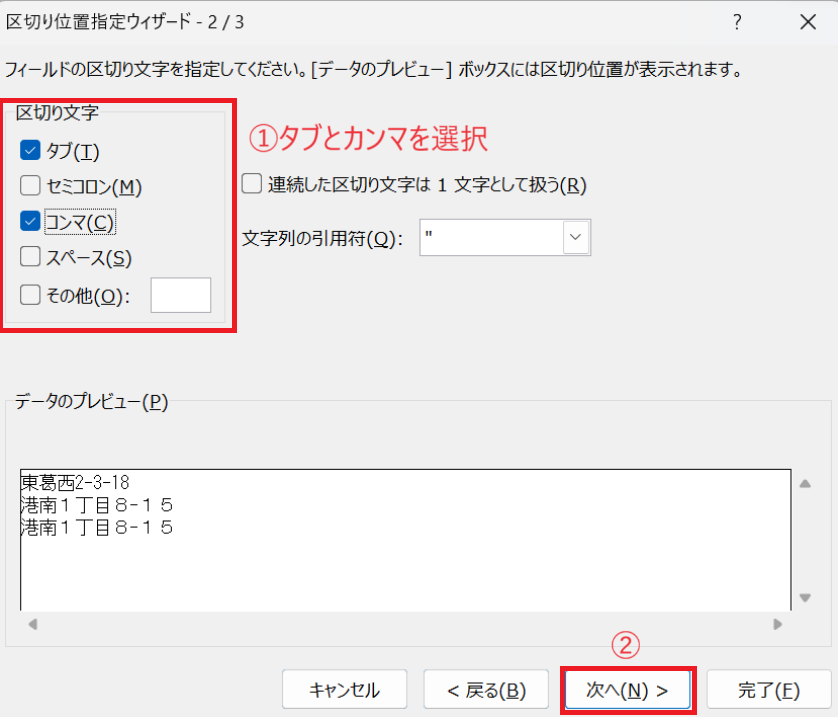The height and width of the screenshot is (717, 838).
Task: Enable the セミコロン(M) delimiter checkbox
Action: [30, 186]
